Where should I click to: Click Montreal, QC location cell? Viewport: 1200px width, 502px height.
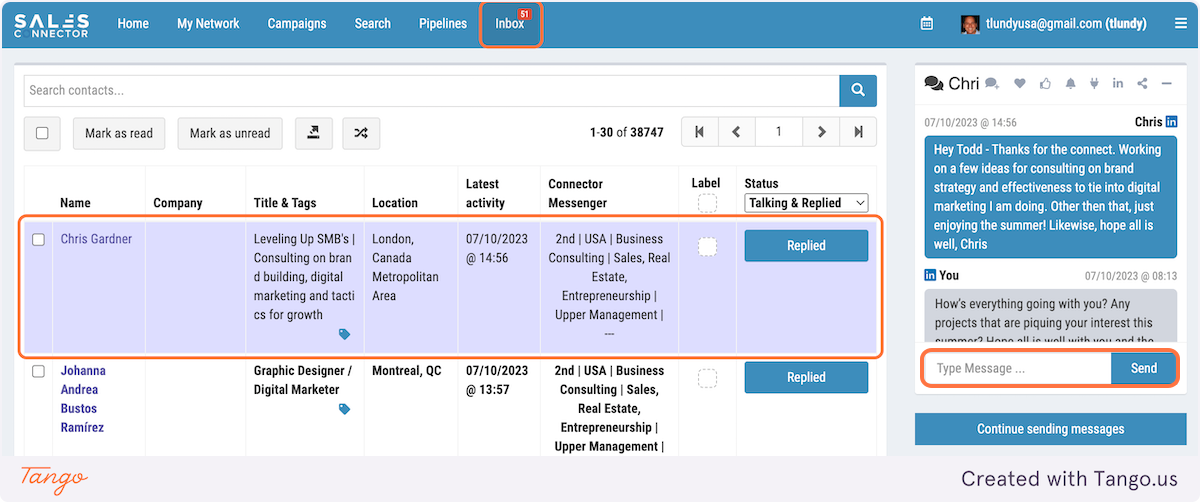coord(407,370)
